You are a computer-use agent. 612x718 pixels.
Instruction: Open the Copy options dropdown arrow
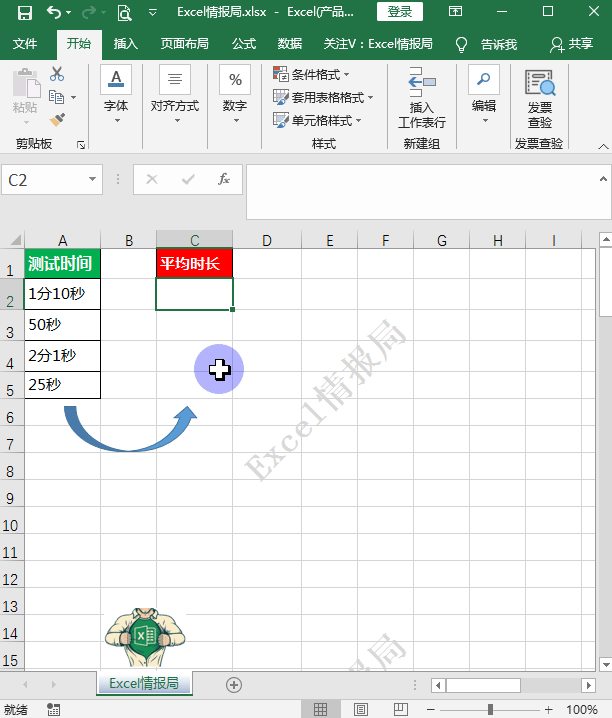(73, 98)
